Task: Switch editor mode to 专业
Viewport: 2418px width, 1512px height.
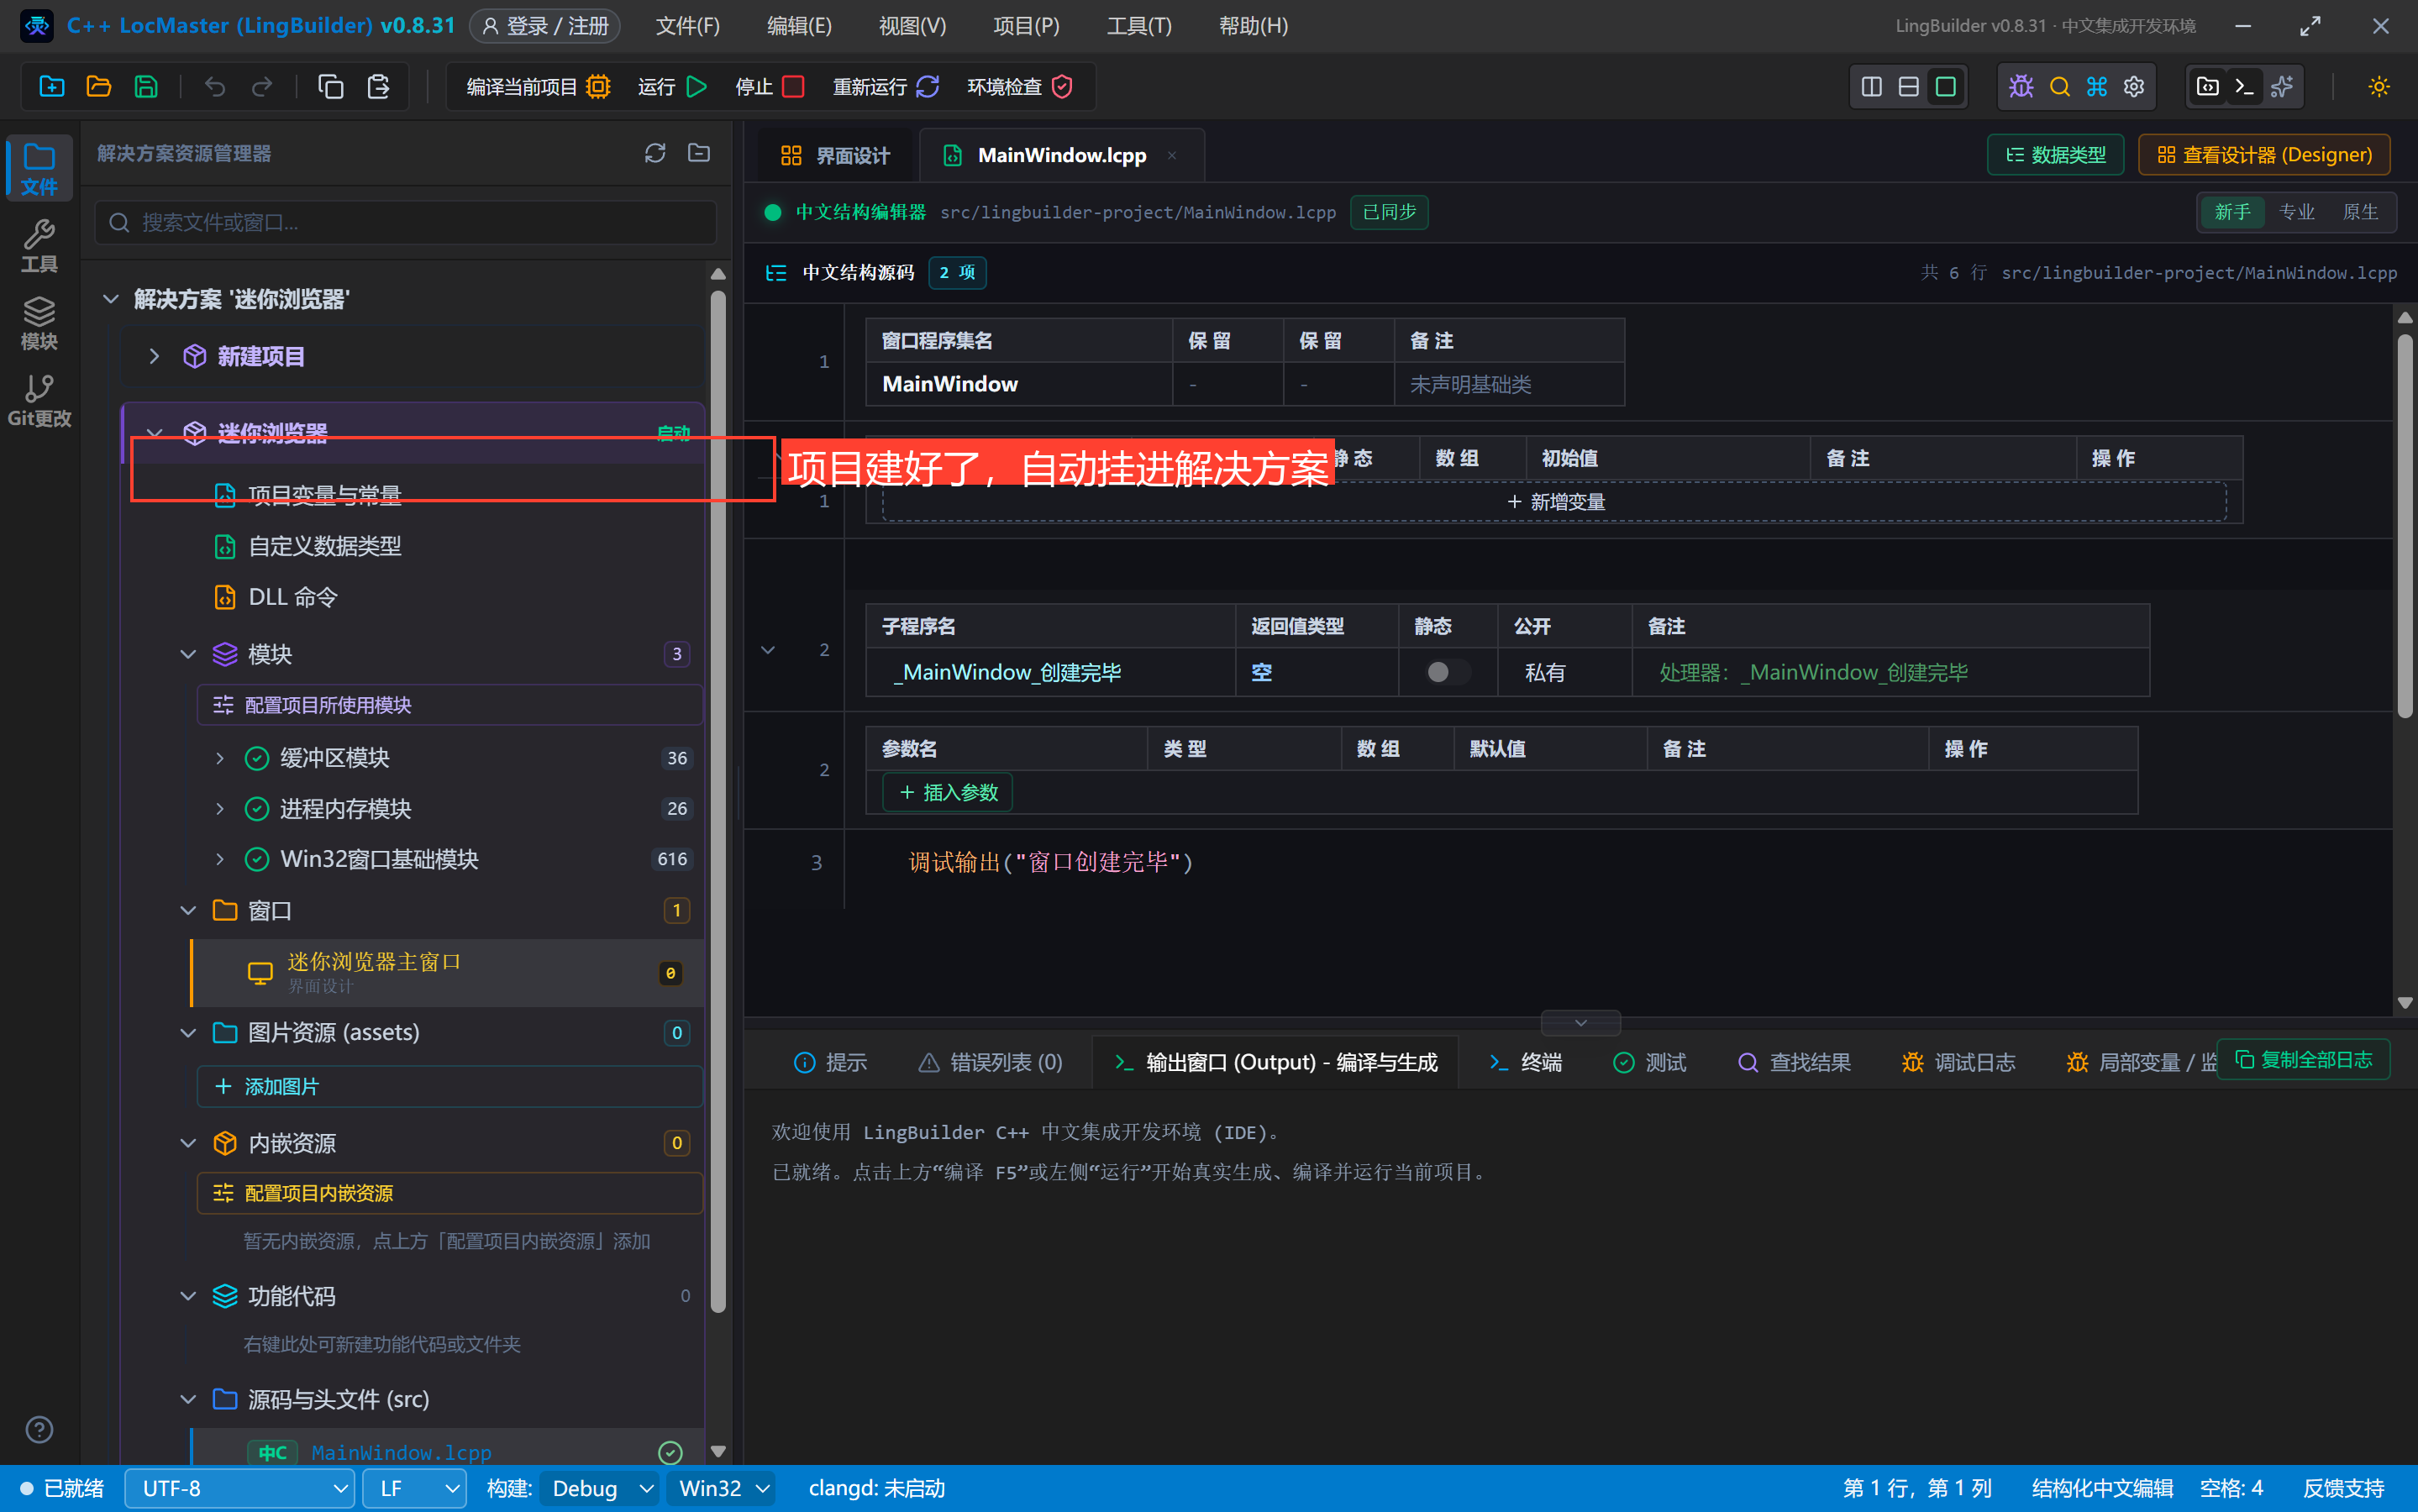Action: 2296,212
